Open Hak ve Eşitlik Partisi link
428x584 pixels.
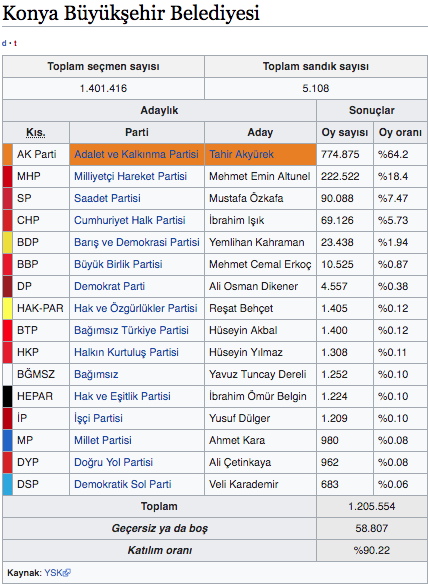pyautogui.click(x=122, y=396)
